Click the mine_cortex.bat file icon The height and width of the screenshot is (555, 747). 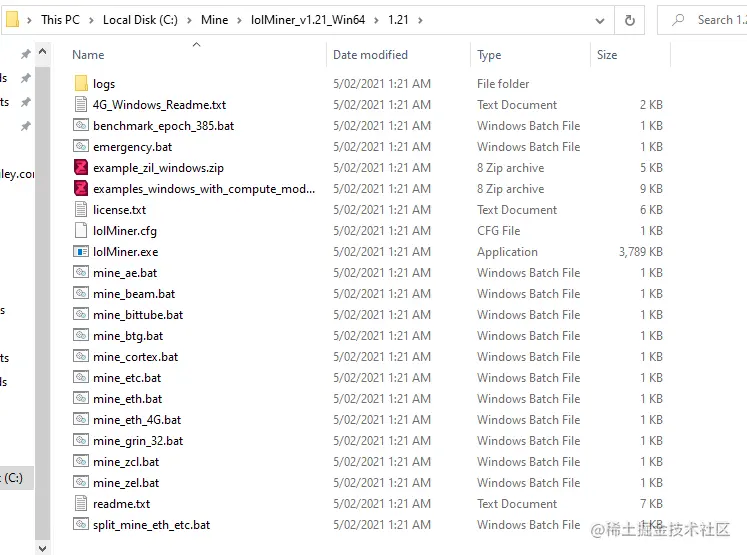[x=81, y=356]
